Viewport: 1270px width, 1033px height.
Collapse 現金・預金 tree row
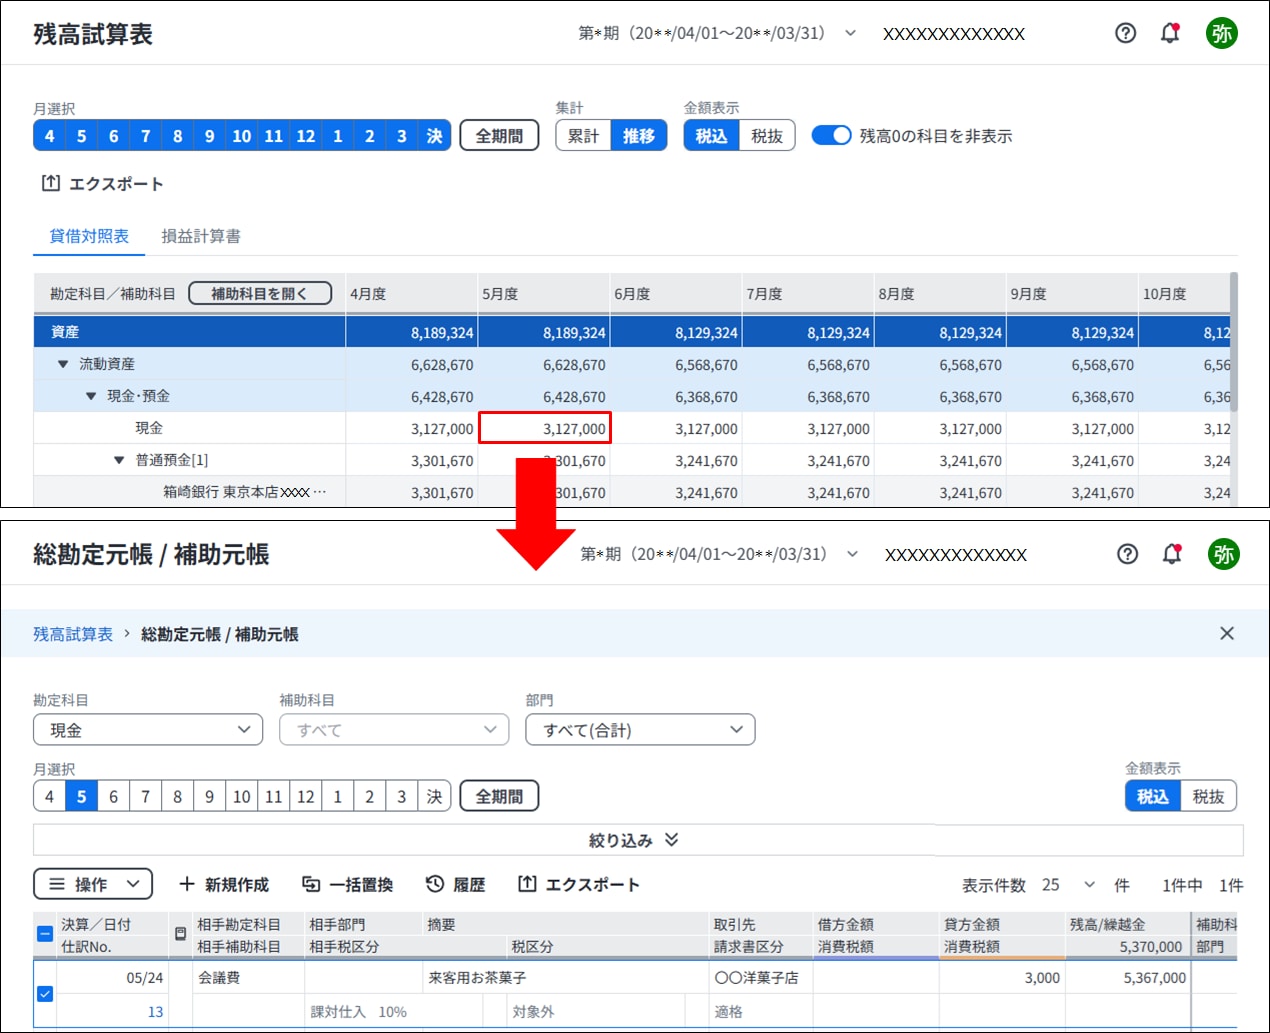(91, 396)
